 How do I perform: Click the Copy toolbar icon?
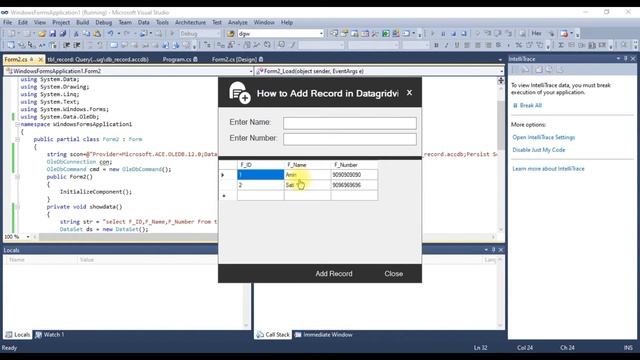[x=87, y=33]
